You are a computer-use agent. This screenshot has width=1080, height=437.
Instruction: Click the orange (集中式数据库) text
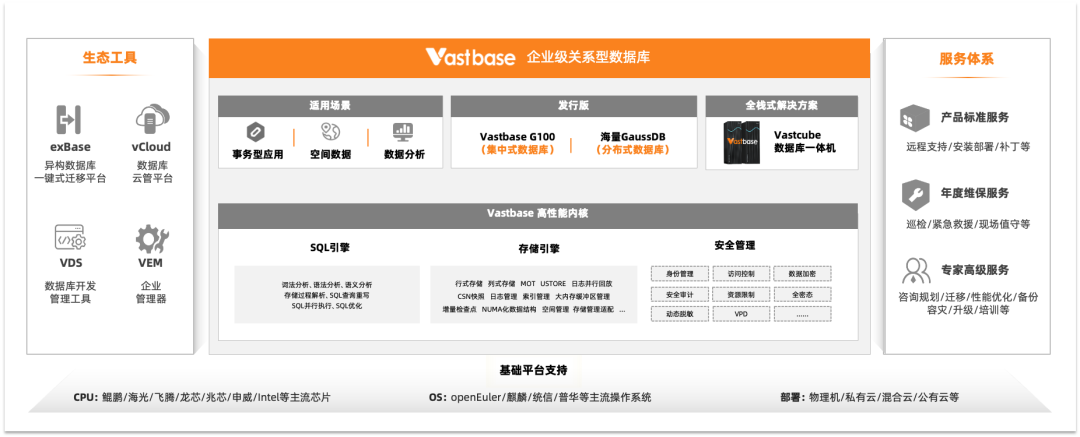pyautogui.click(x=517, y=150)
